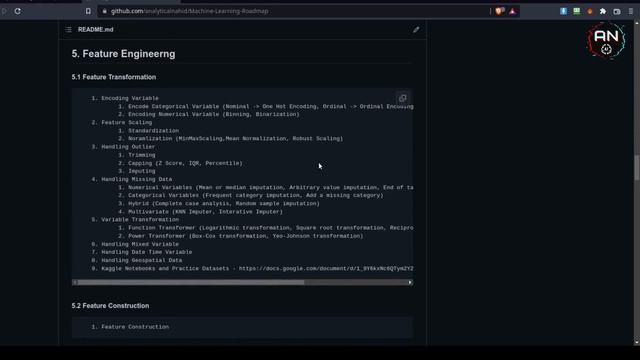Open the Extensions puzzle piece menu
Viewport: 640px width, 360px height.
pos(603,11)
